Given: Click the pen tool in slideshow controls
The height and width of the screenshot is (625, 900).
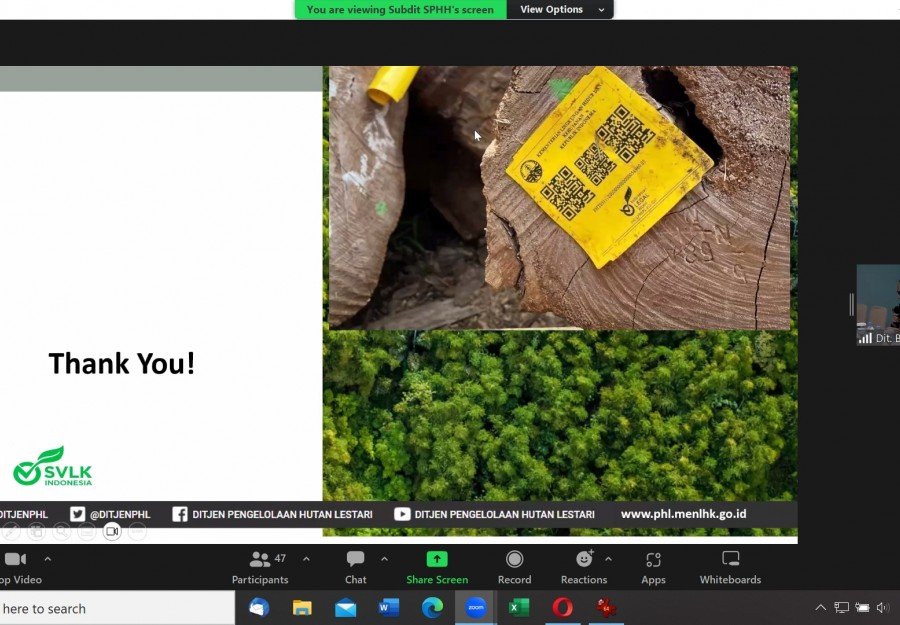Looking at the screenshot, I should [9, 531].
